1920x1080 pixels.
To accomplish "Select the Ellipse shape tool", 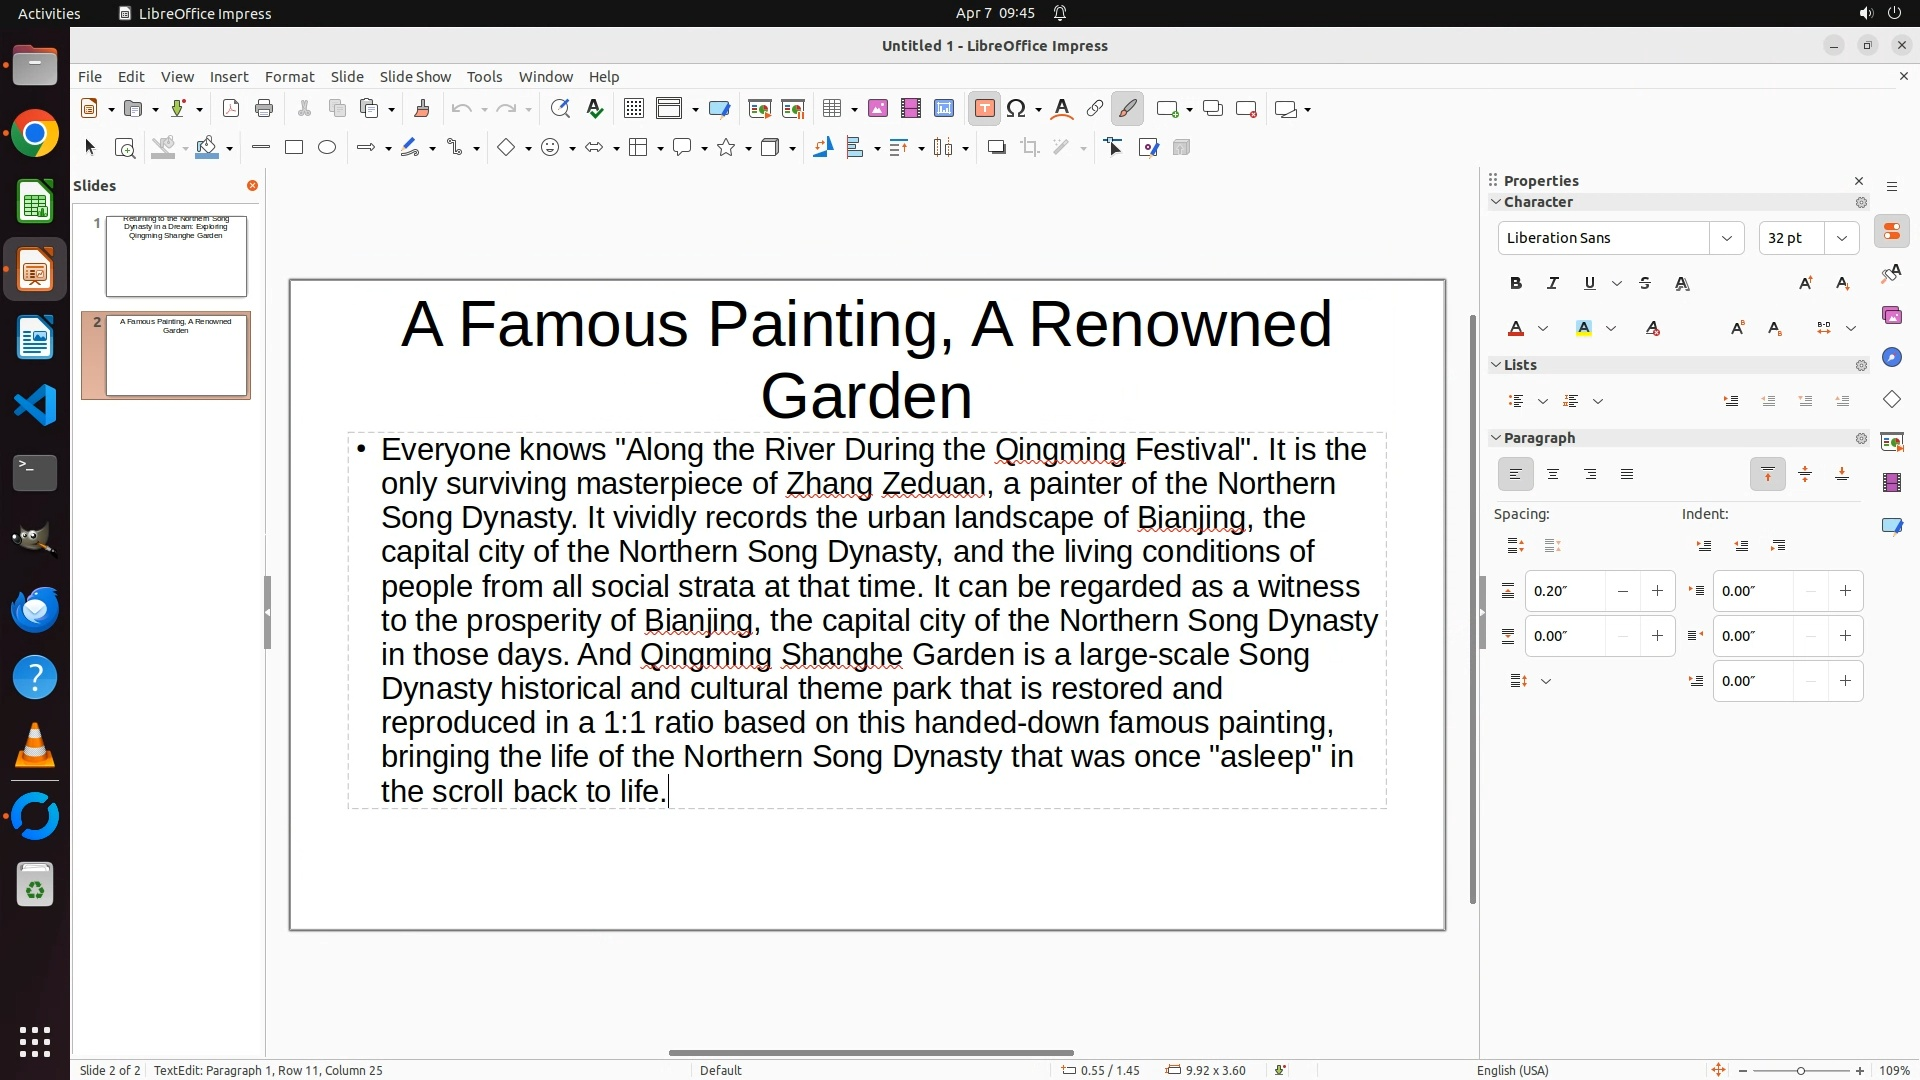I will click(x=327, y=148).
